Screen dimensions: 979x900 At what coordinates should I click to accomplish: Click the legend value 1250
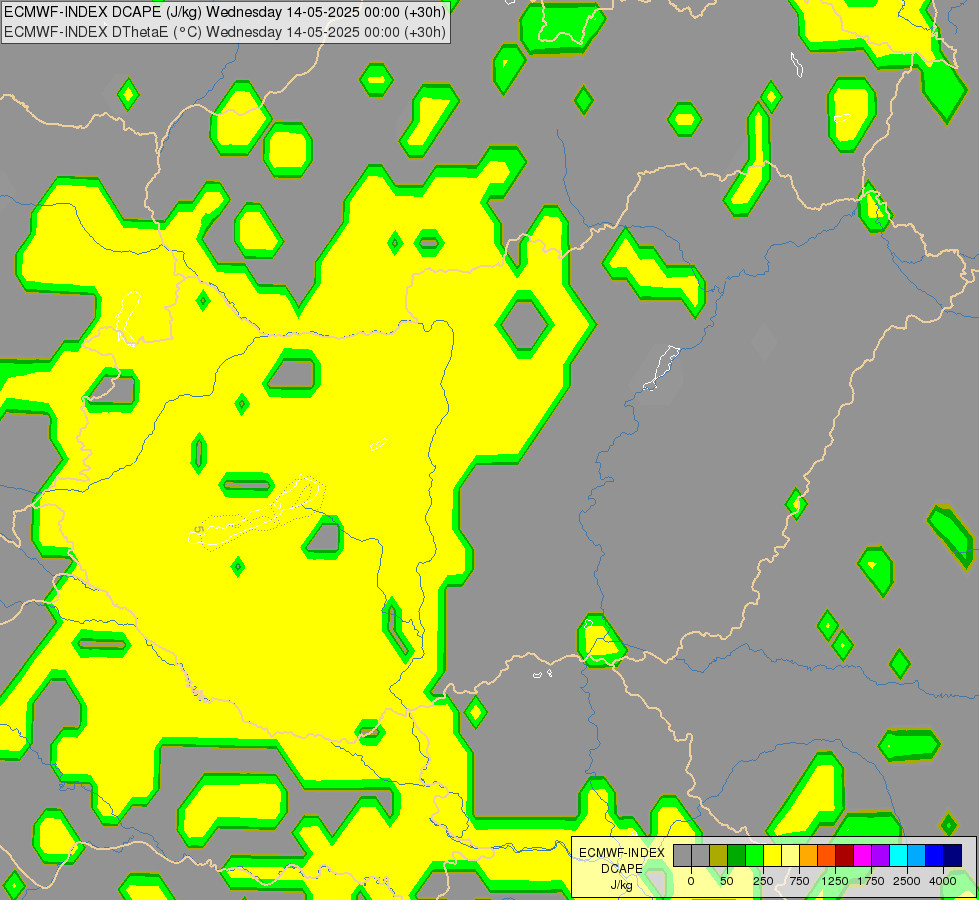tap(835, 881)
